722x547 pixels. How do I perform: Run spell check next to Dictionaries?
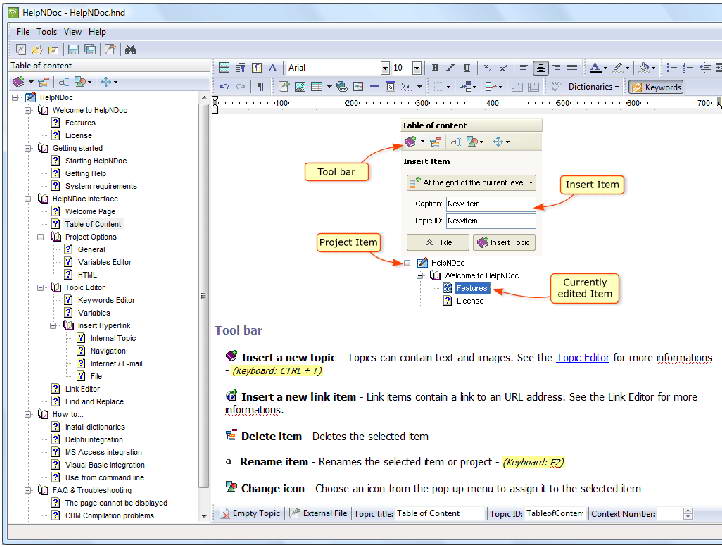[x=556, y=86]
